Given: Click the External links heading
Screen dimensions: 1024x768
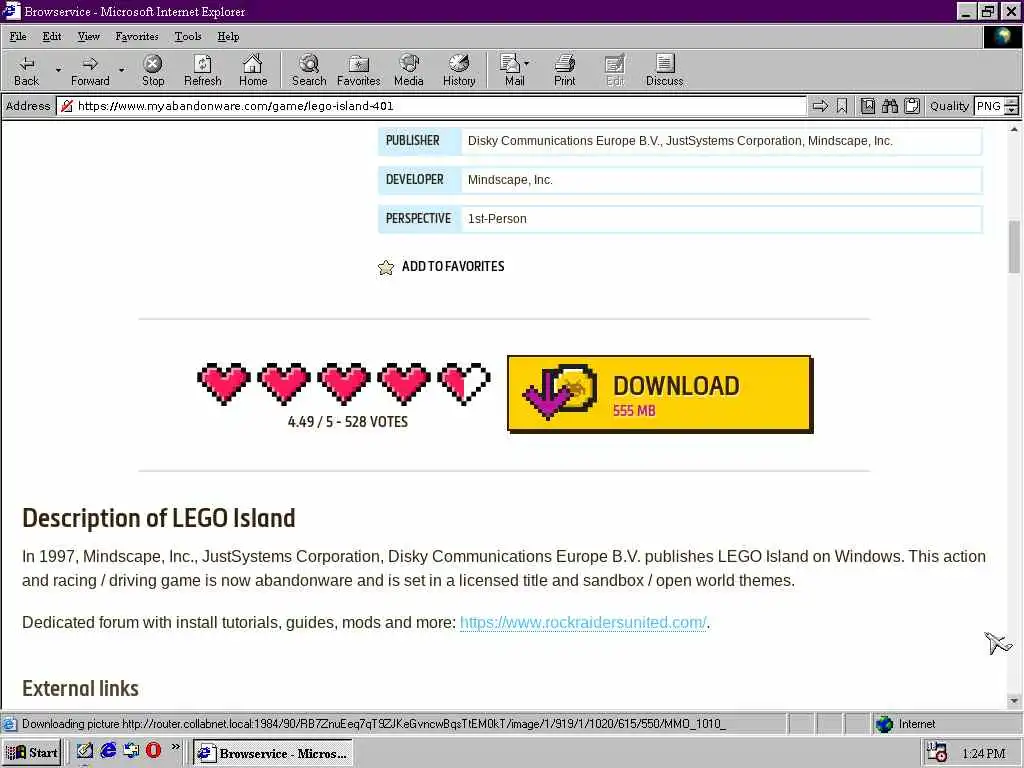Looking at the screenshot, I should pos(80,688).
